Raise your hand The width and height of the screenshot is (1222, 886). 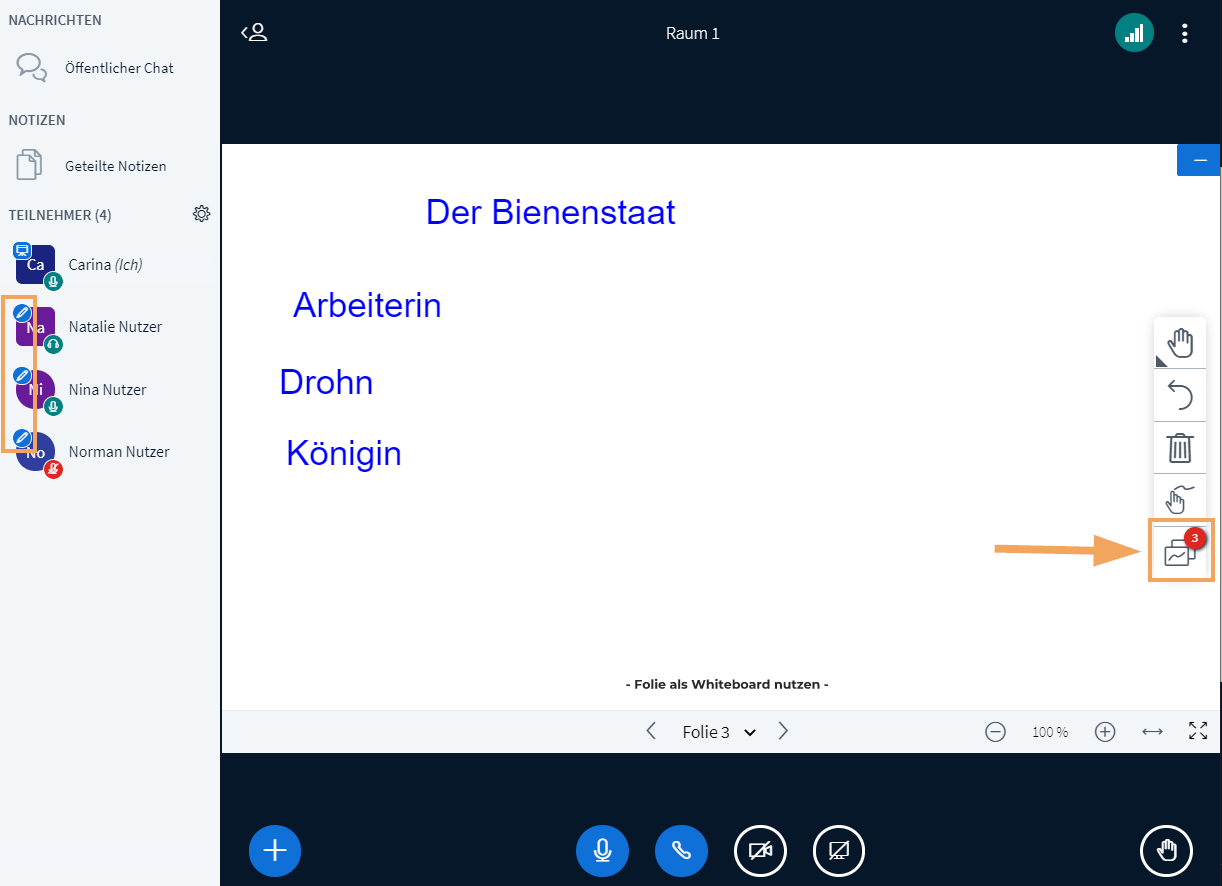coord(1166,851)
